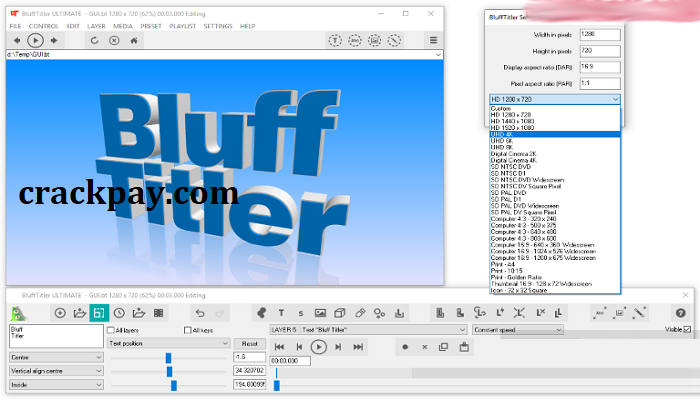
Task: Toggle the All keys checkbox
Action: [x=188, y=330]
